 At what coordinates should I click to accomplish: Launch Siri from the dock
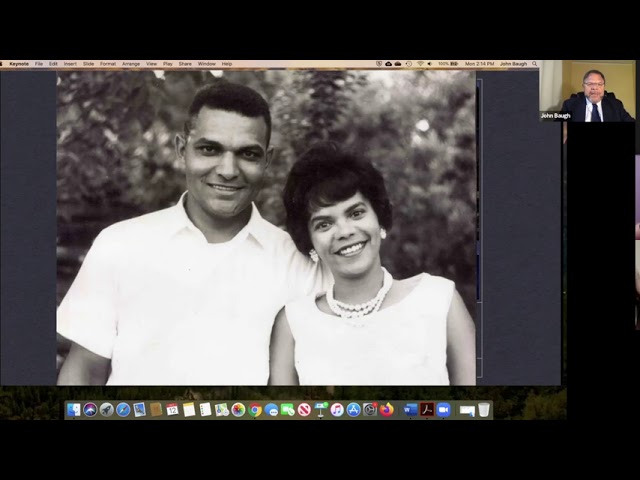click(90, 410)
